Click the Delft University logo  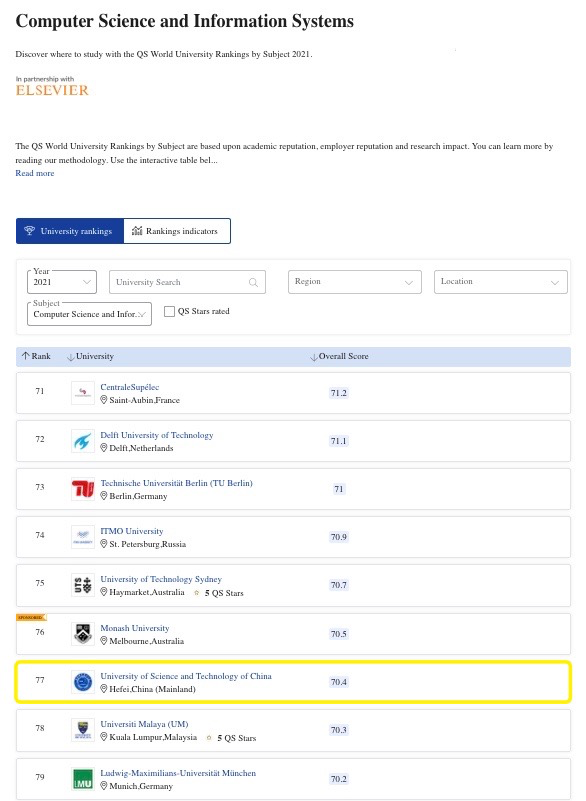pyautogui.click(x=83, y=441)
